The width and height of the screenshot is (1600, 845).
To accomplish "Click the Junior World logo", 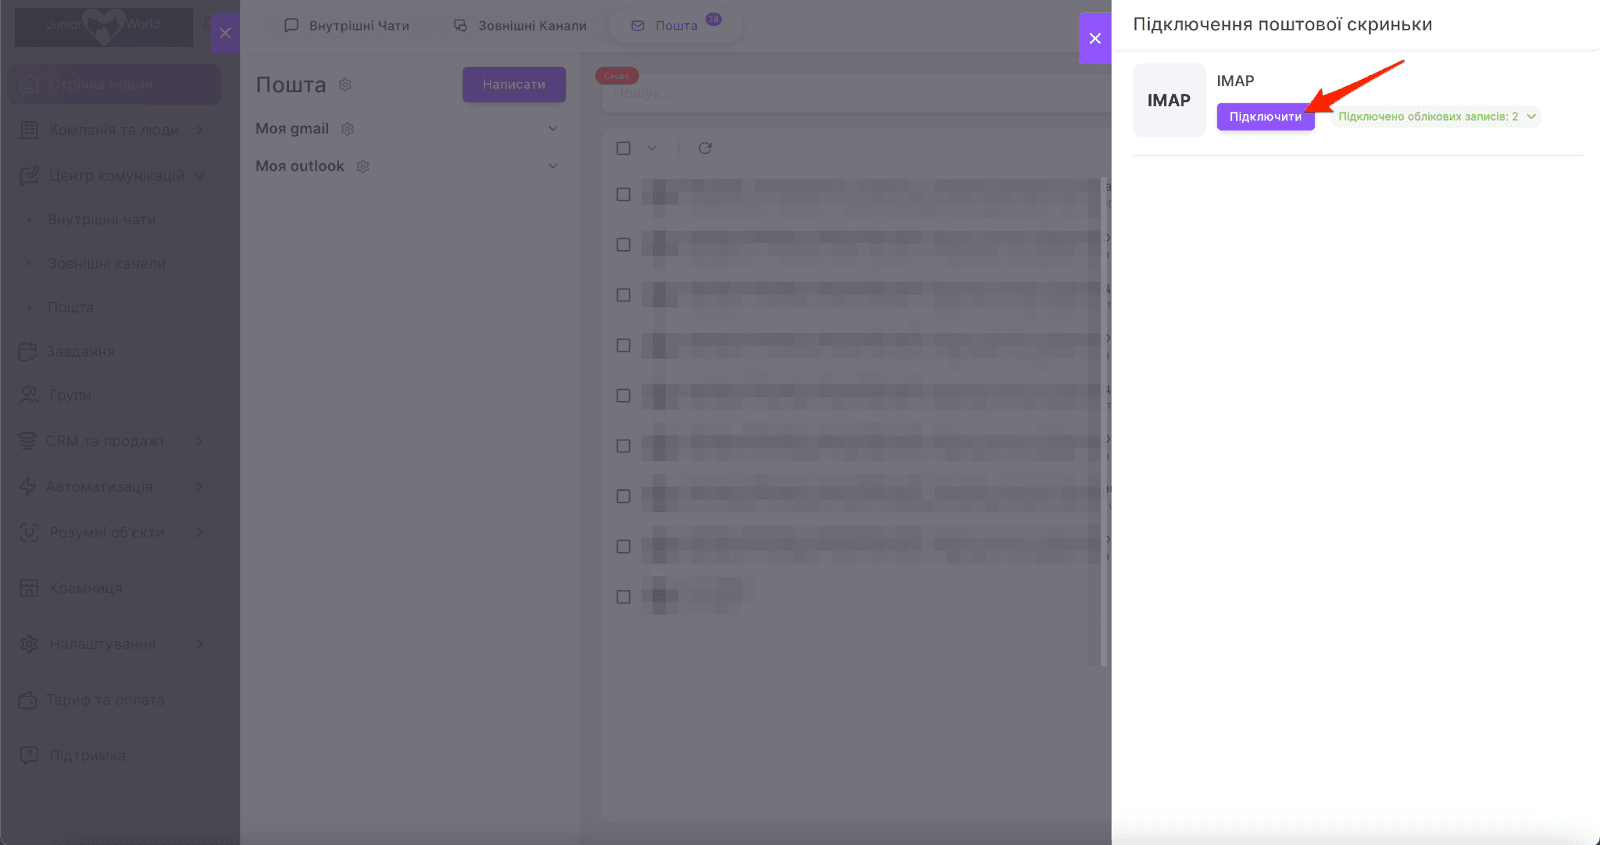I will (x=104, y=27).
